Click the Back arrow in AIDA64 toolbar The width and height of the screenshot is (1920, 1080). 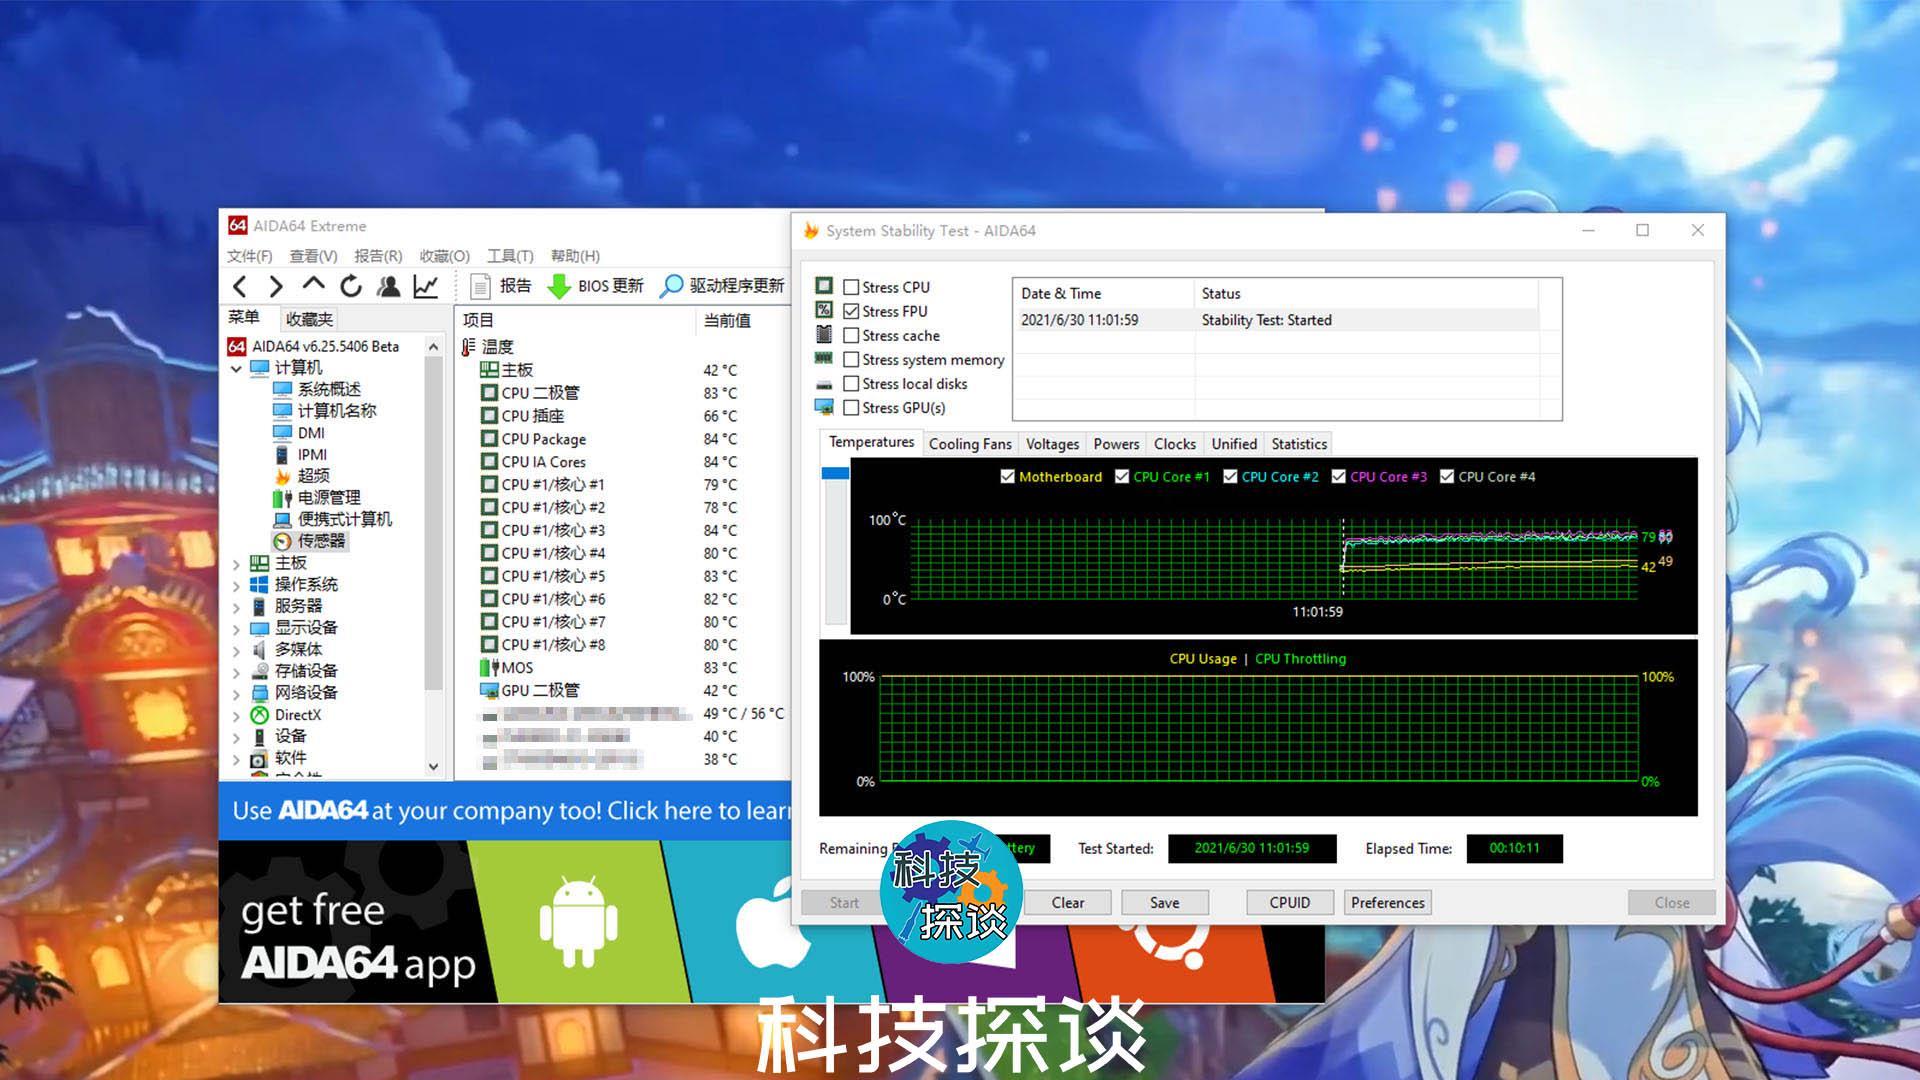pos(240,287)
